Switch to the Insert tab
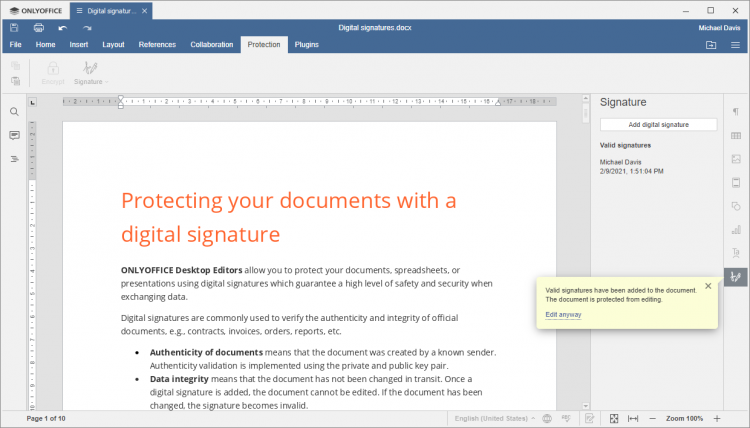The width and height of the screenshot is (750, 428). tap(79, 44)
